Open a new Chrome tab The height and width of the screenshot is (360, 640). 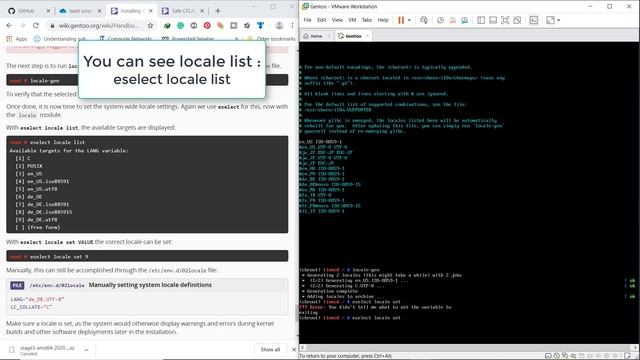tap(218, 11)
